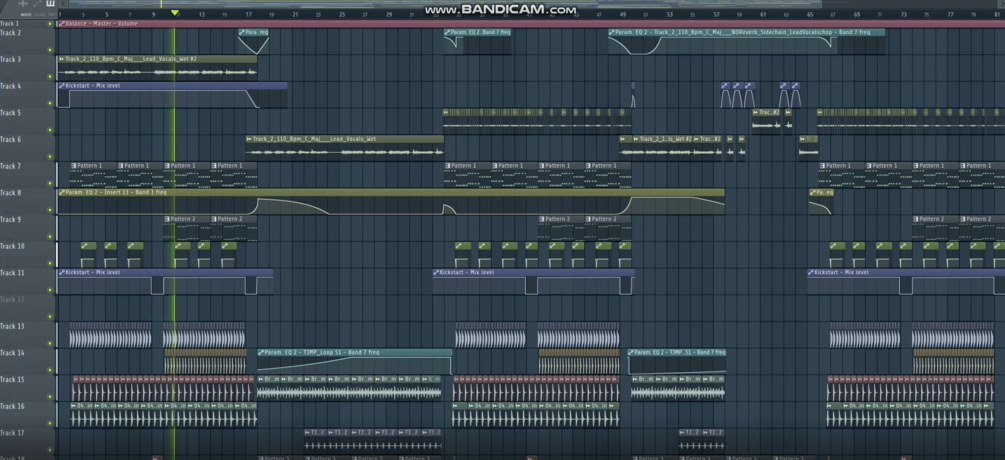Mute Track 1 with its green LED

(50, 24)
